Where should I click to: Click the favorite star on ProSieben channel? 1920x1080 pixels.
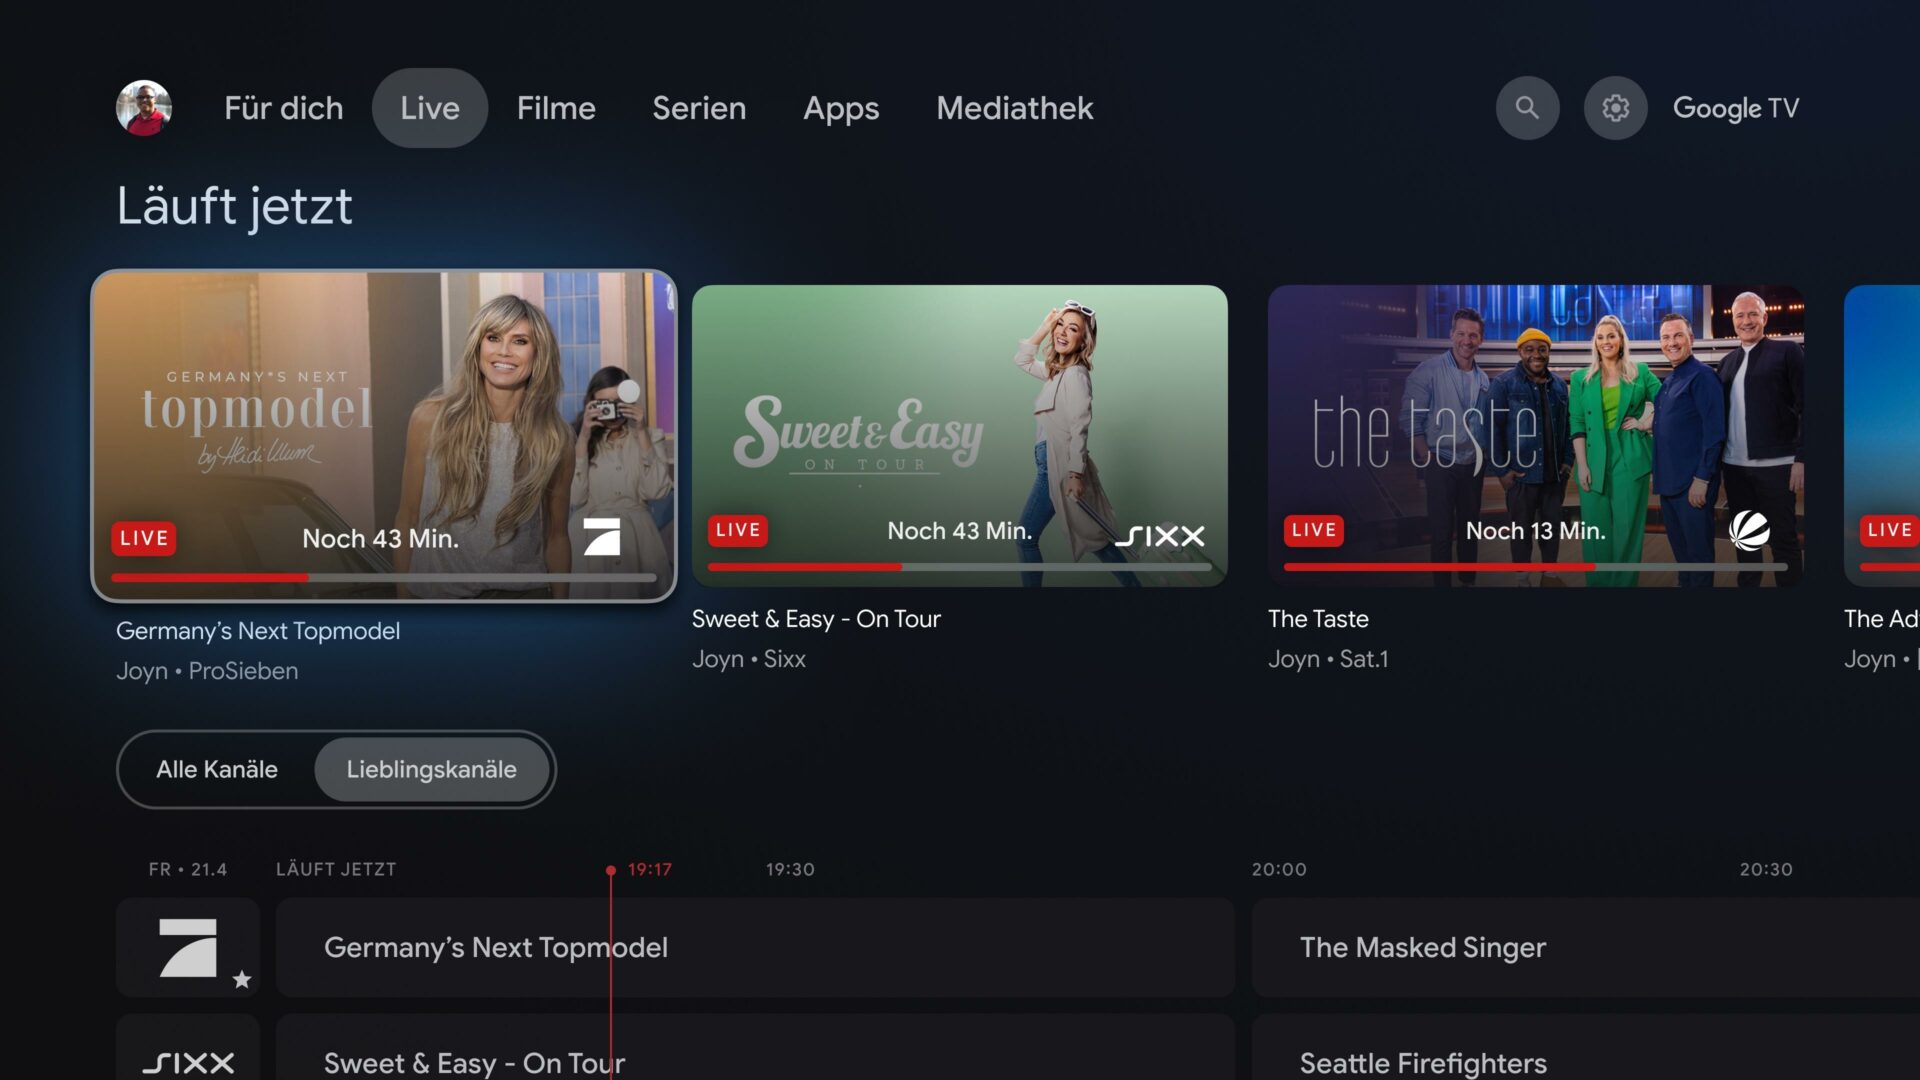[242, 979]
